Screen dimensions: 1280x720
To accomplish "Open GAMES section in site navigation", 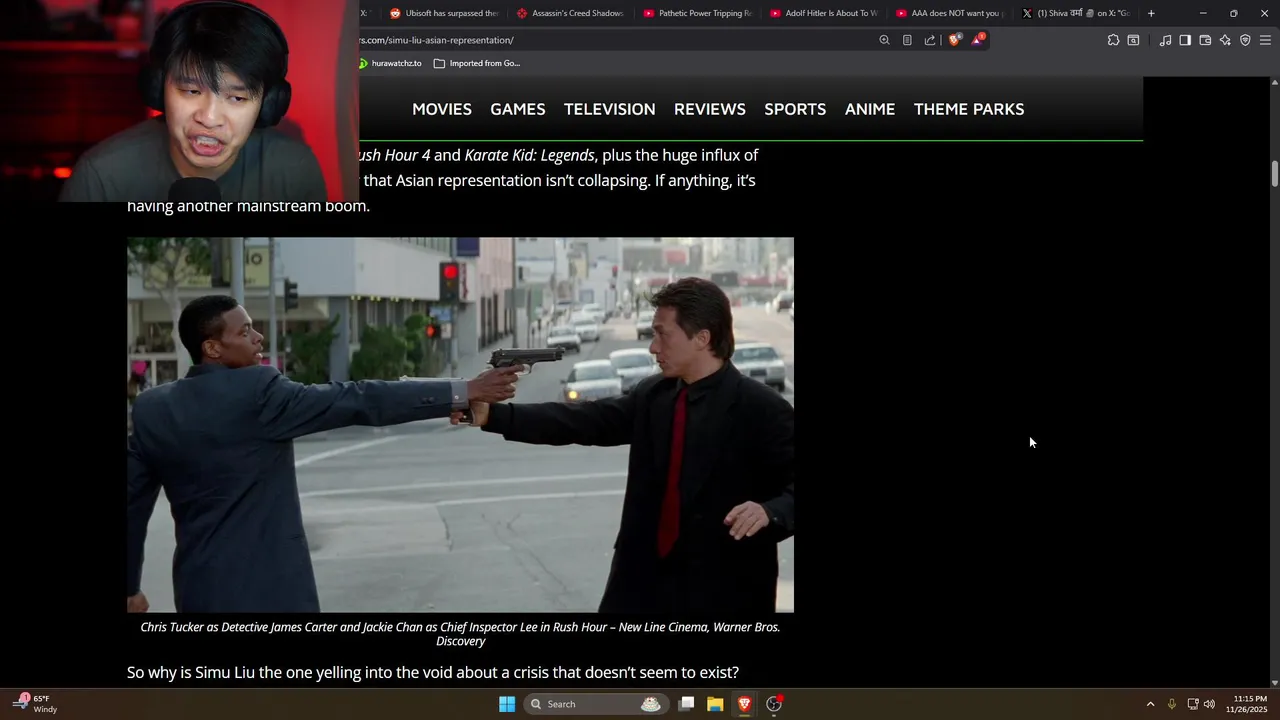I will tap(518, 109).
